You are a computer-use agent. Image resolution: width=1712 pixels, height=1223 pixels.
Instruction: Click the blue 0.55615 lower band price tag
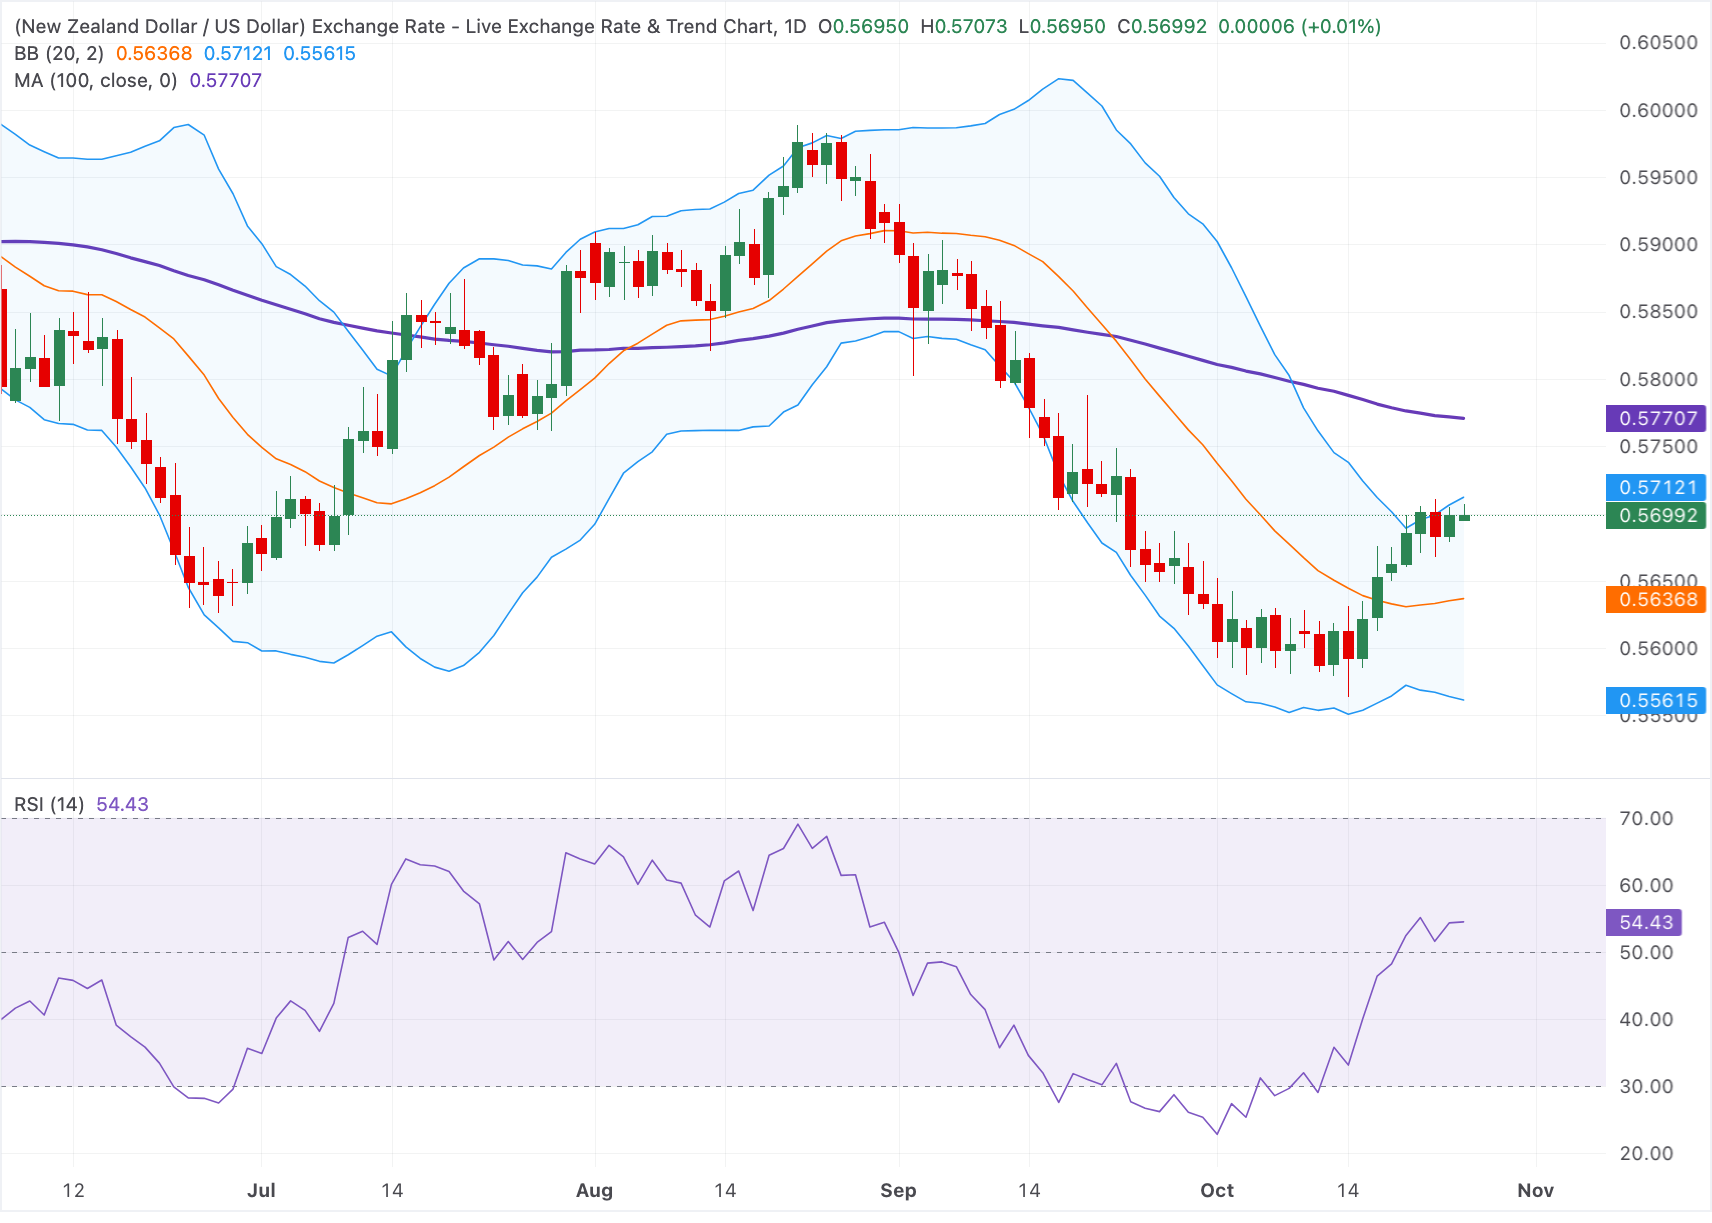point(1656,701)
